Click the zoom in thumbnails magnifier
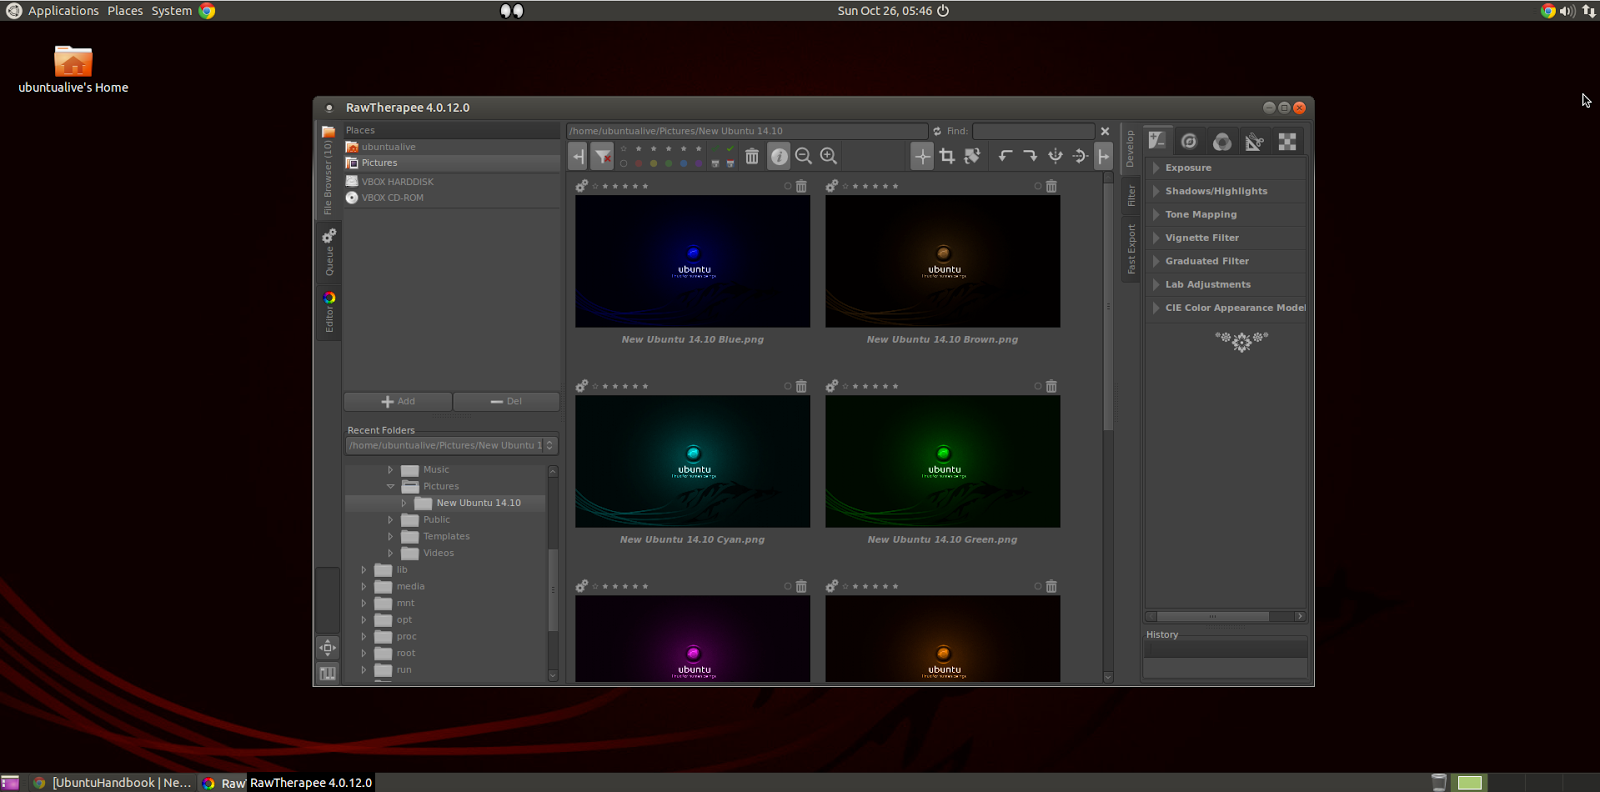 [x=828, y=156]
